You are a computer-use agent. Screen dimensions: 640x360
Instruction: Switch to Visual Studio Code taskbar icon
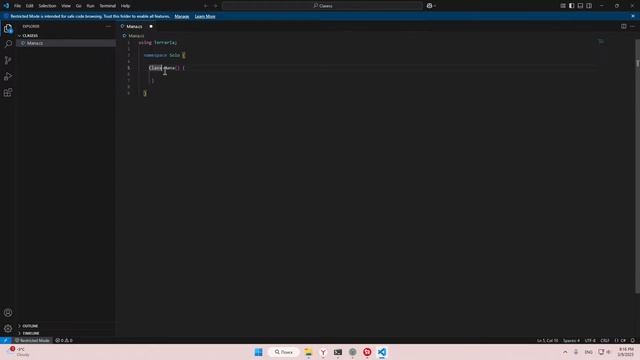pos(382,352)
